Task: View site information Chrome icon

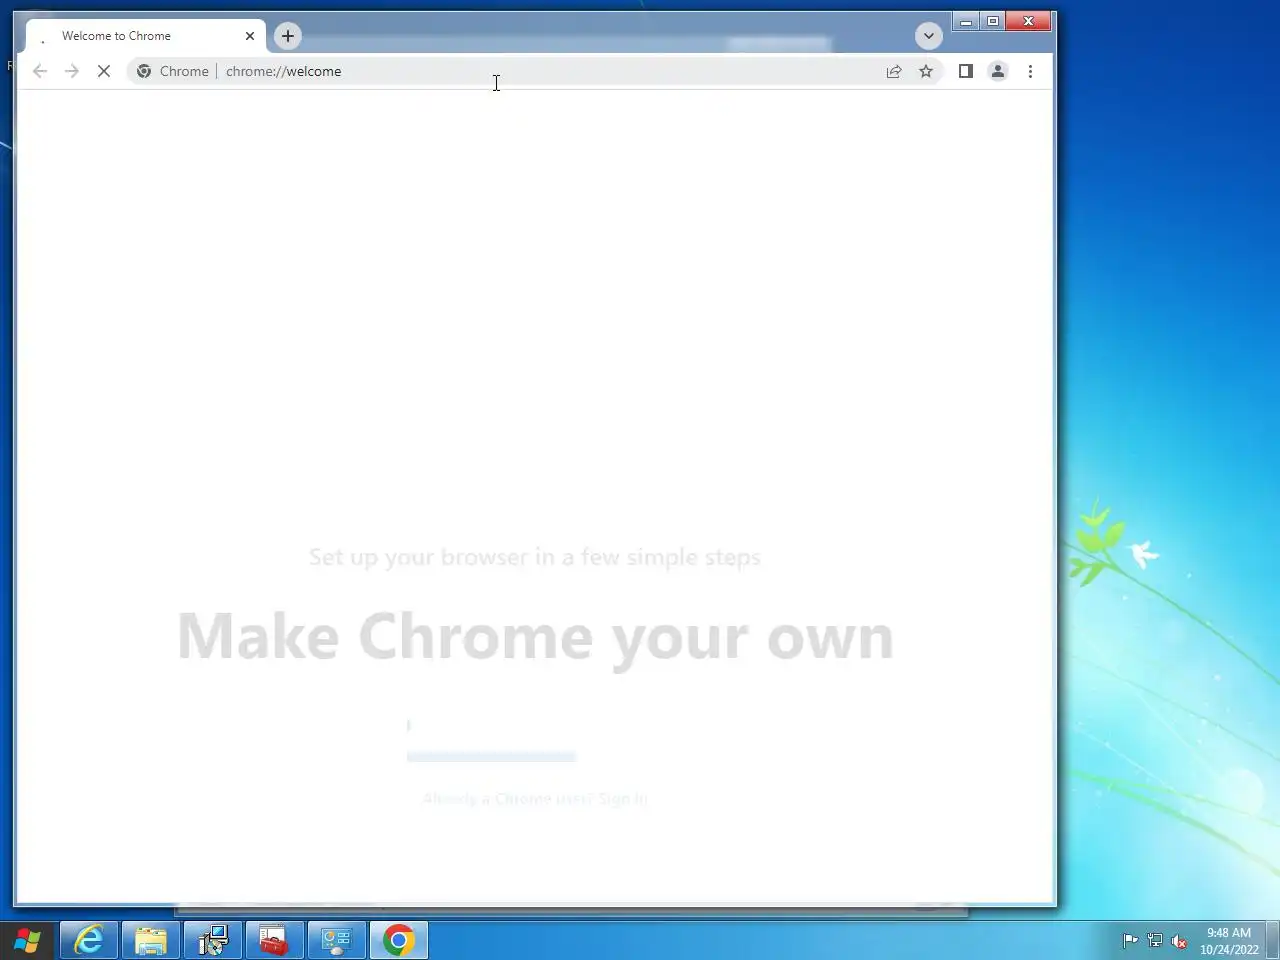Action: (144, 71)
